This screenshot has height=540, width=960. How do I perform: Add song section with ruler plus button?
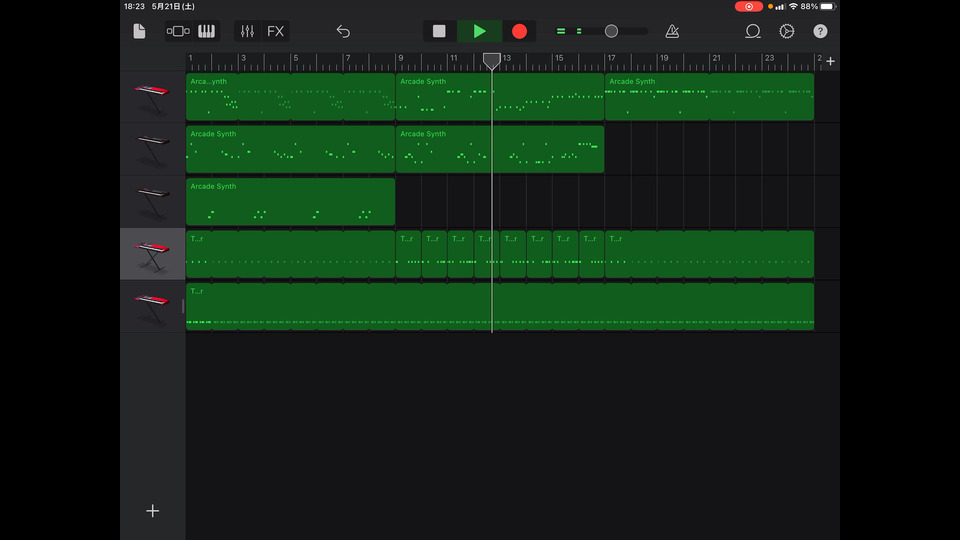coord(830,61)
